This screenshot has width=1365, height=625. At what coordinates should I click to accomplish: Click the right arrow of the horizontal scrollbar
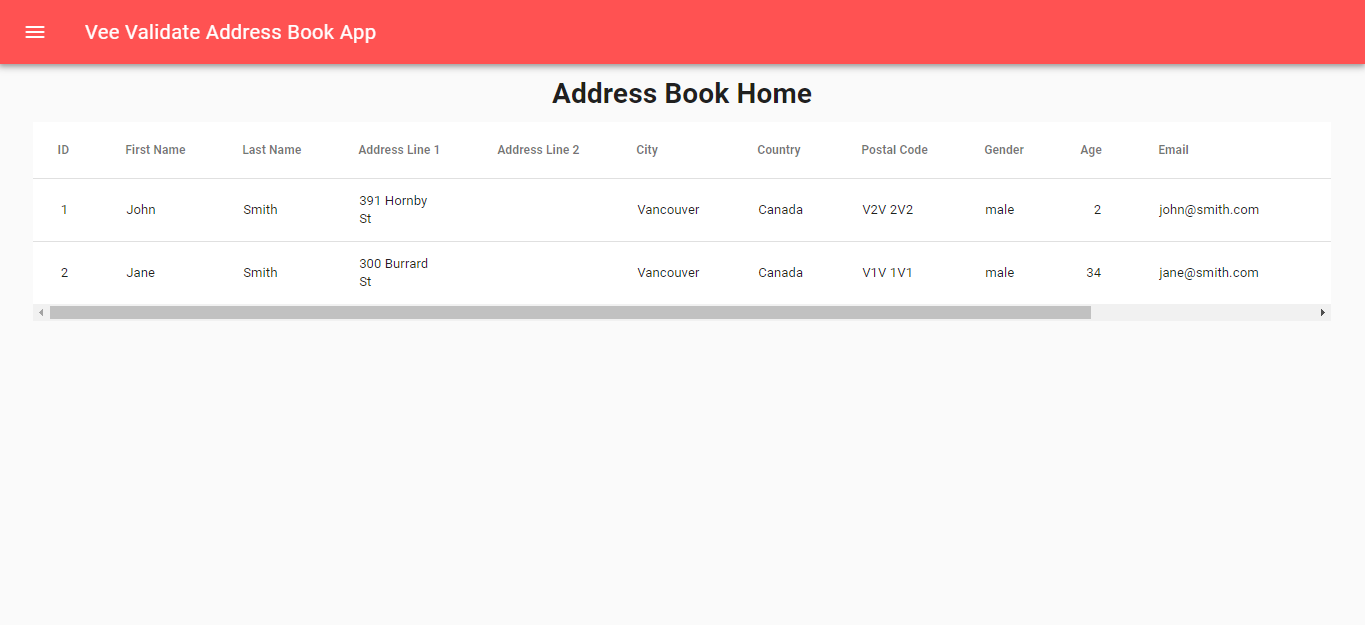(x=1324, y=311)
